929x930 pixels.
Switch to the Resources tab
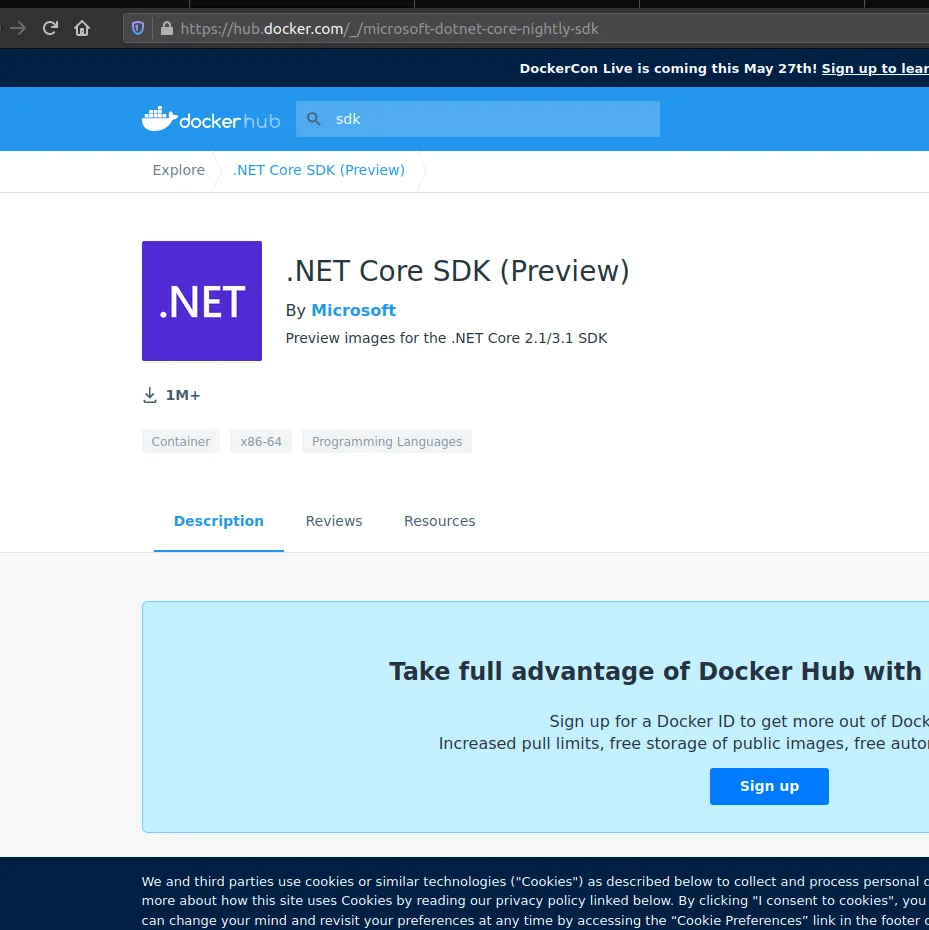[x=440, y=521]
